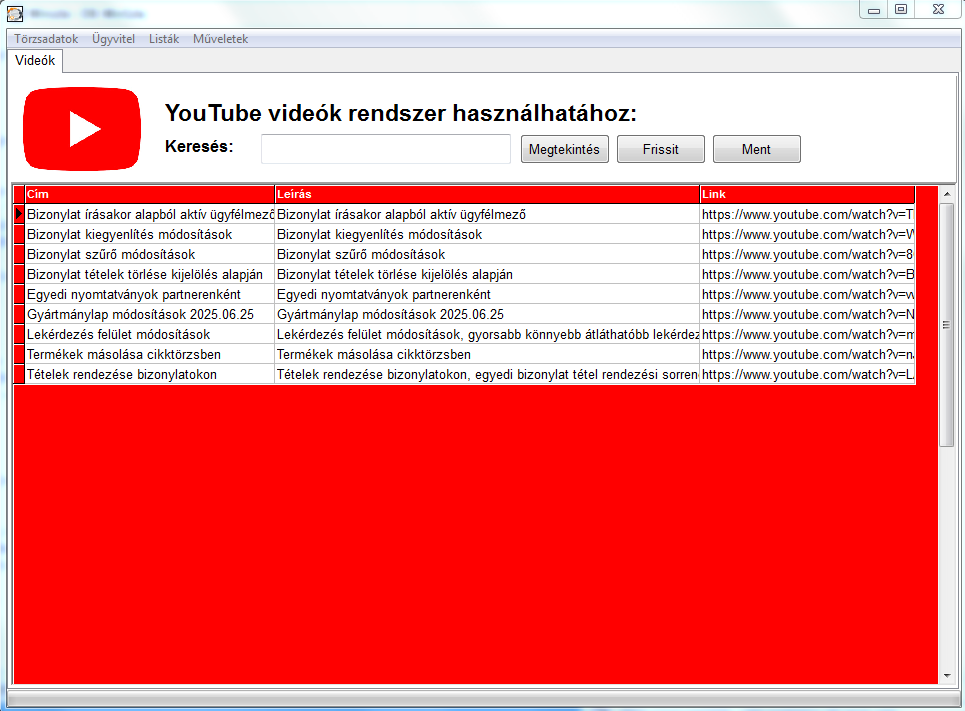Click the YouTube logo image
Viewport: 965px width, 711px height.
coord(82,129)
